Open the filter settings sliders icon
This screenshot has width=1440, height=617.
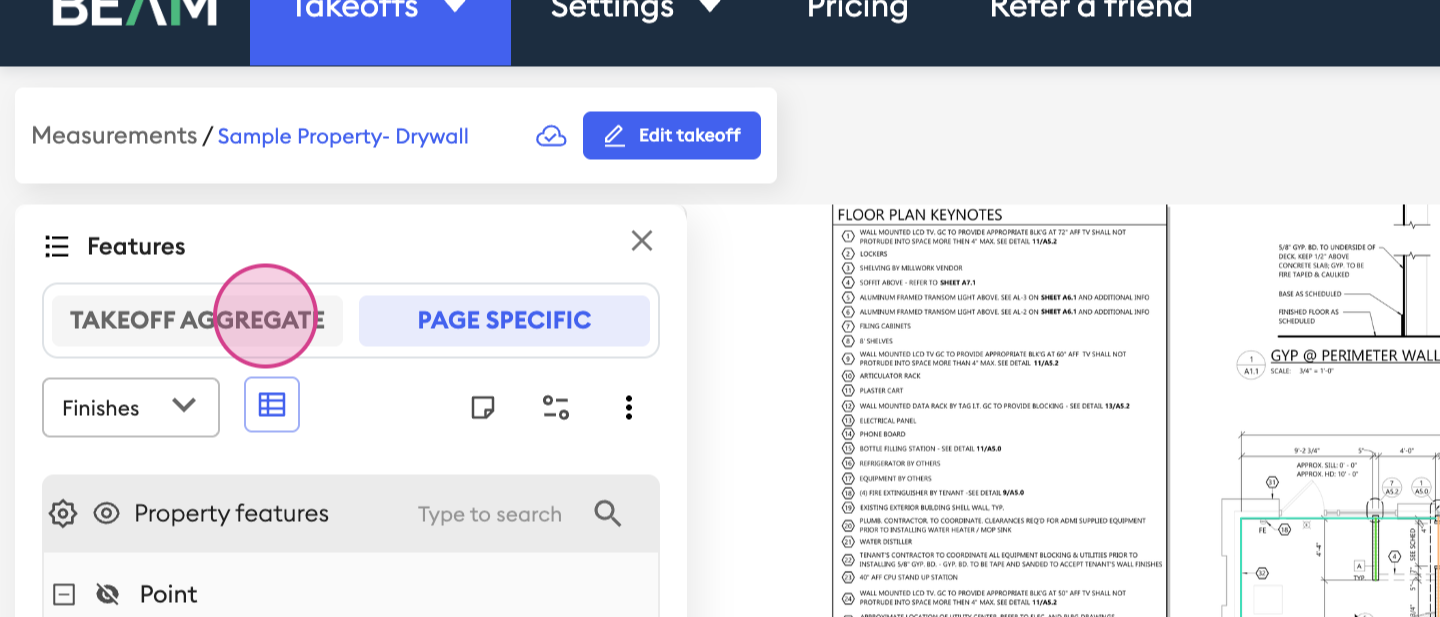click(556, 407)
